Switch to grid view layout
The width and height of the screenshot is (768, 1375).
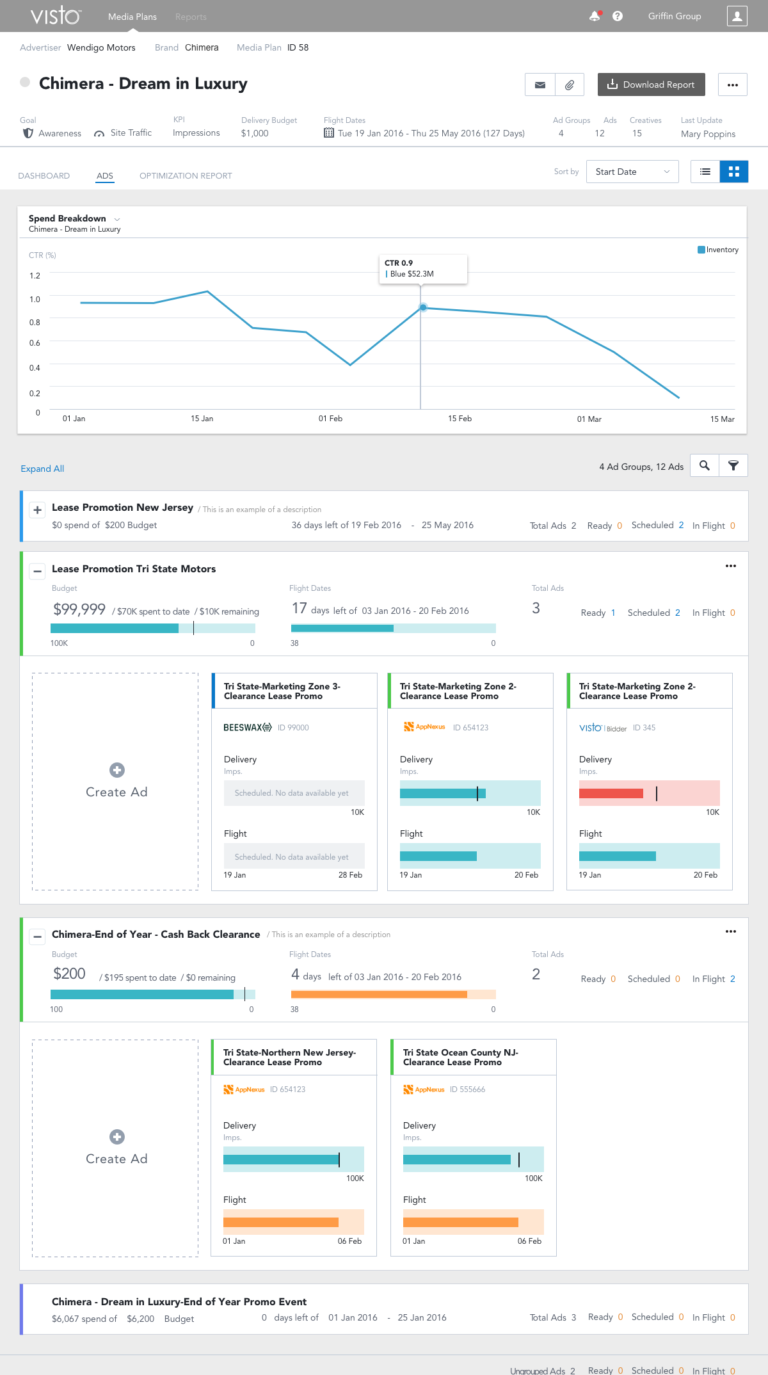[734, 171]
